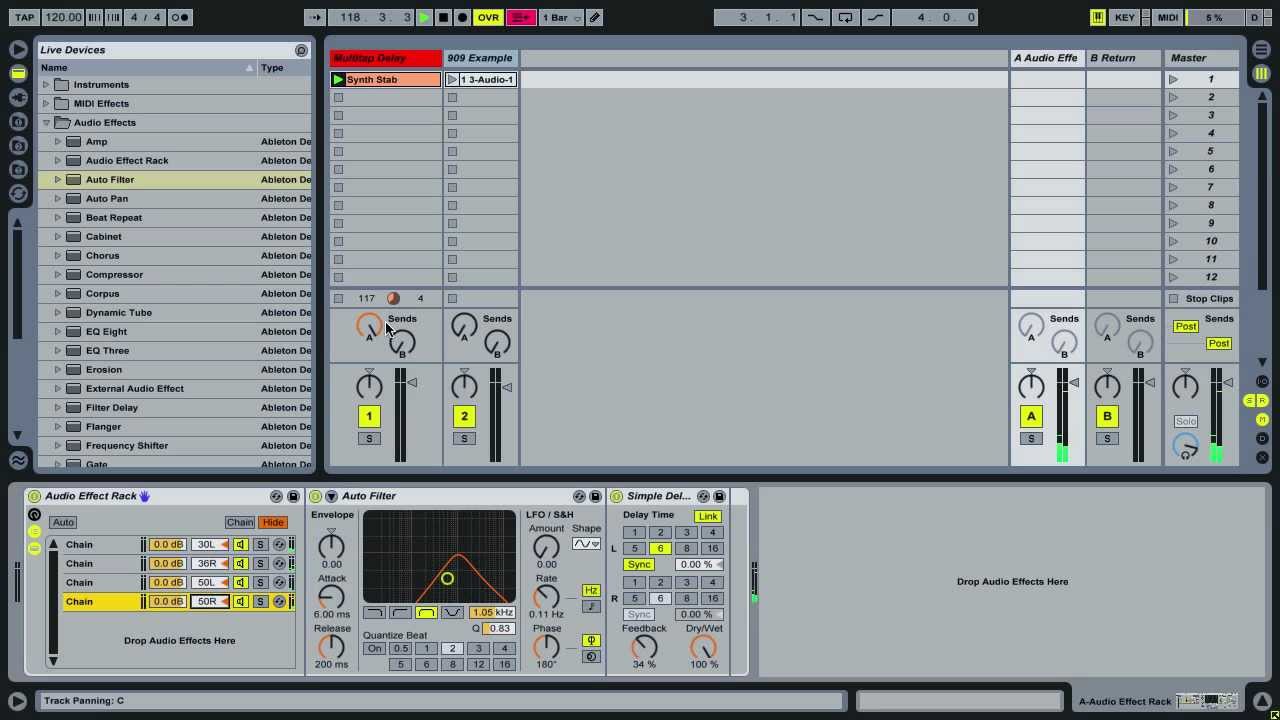Select Filter Delay in browser list
Viewport: 1280px width, 720px height.
[175, 408]
